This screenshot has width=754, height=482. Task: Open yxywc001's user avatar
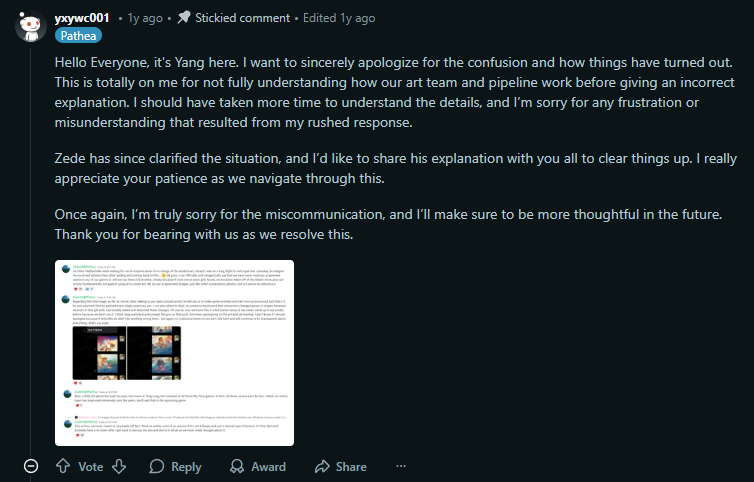pyautogui.click(x=30, y=24)
